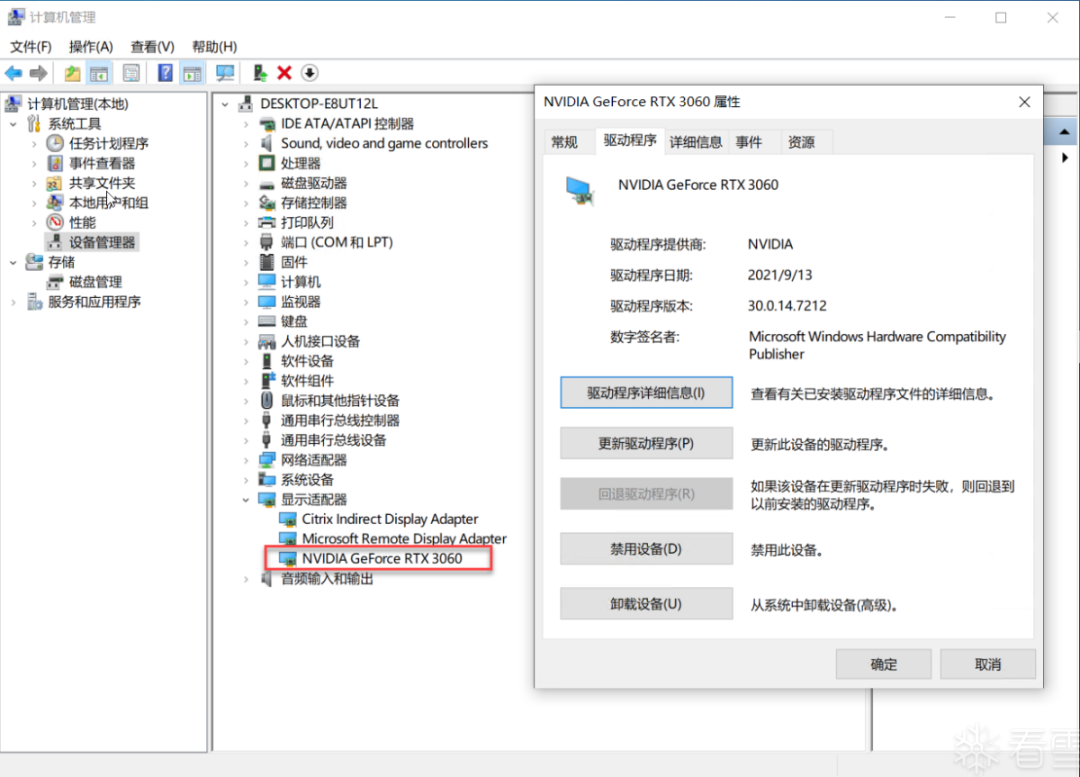
Task: Click 卸载设备(U) button
Action: pos(646,604)
